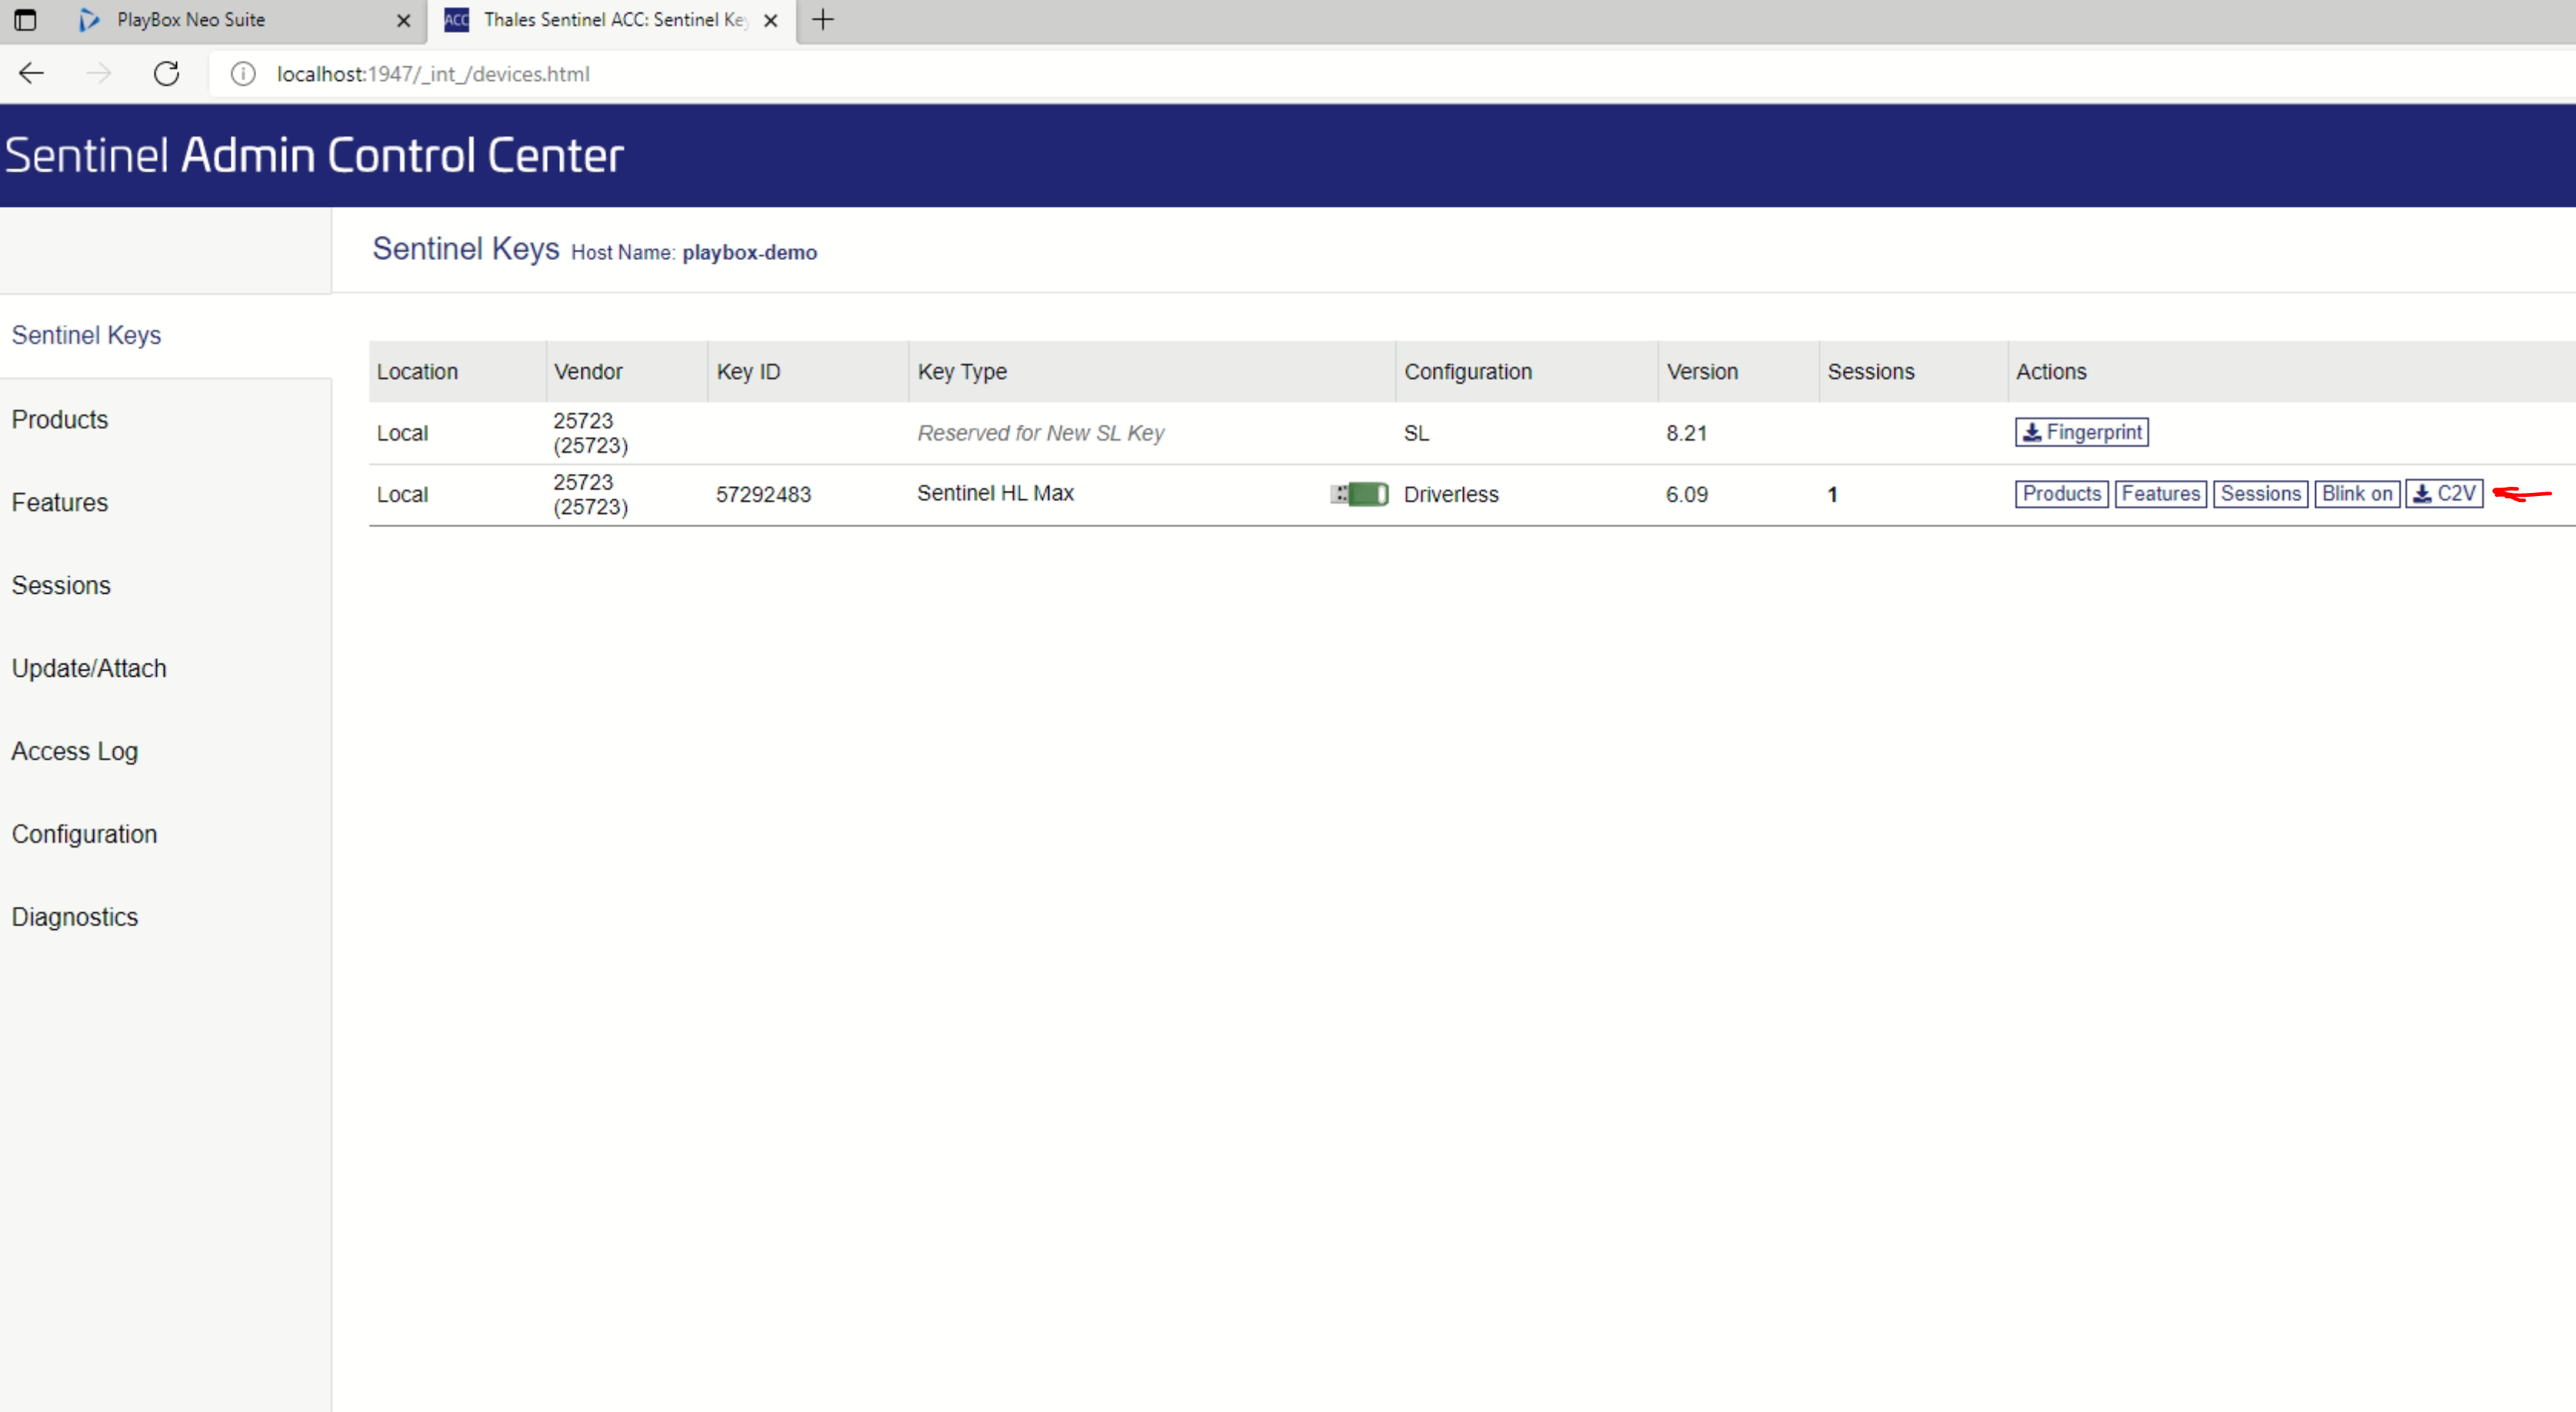Viewport: 2576px width, 1412px height.
Task: Click the playbox-demo host name
Action: [x=749, y=252]
